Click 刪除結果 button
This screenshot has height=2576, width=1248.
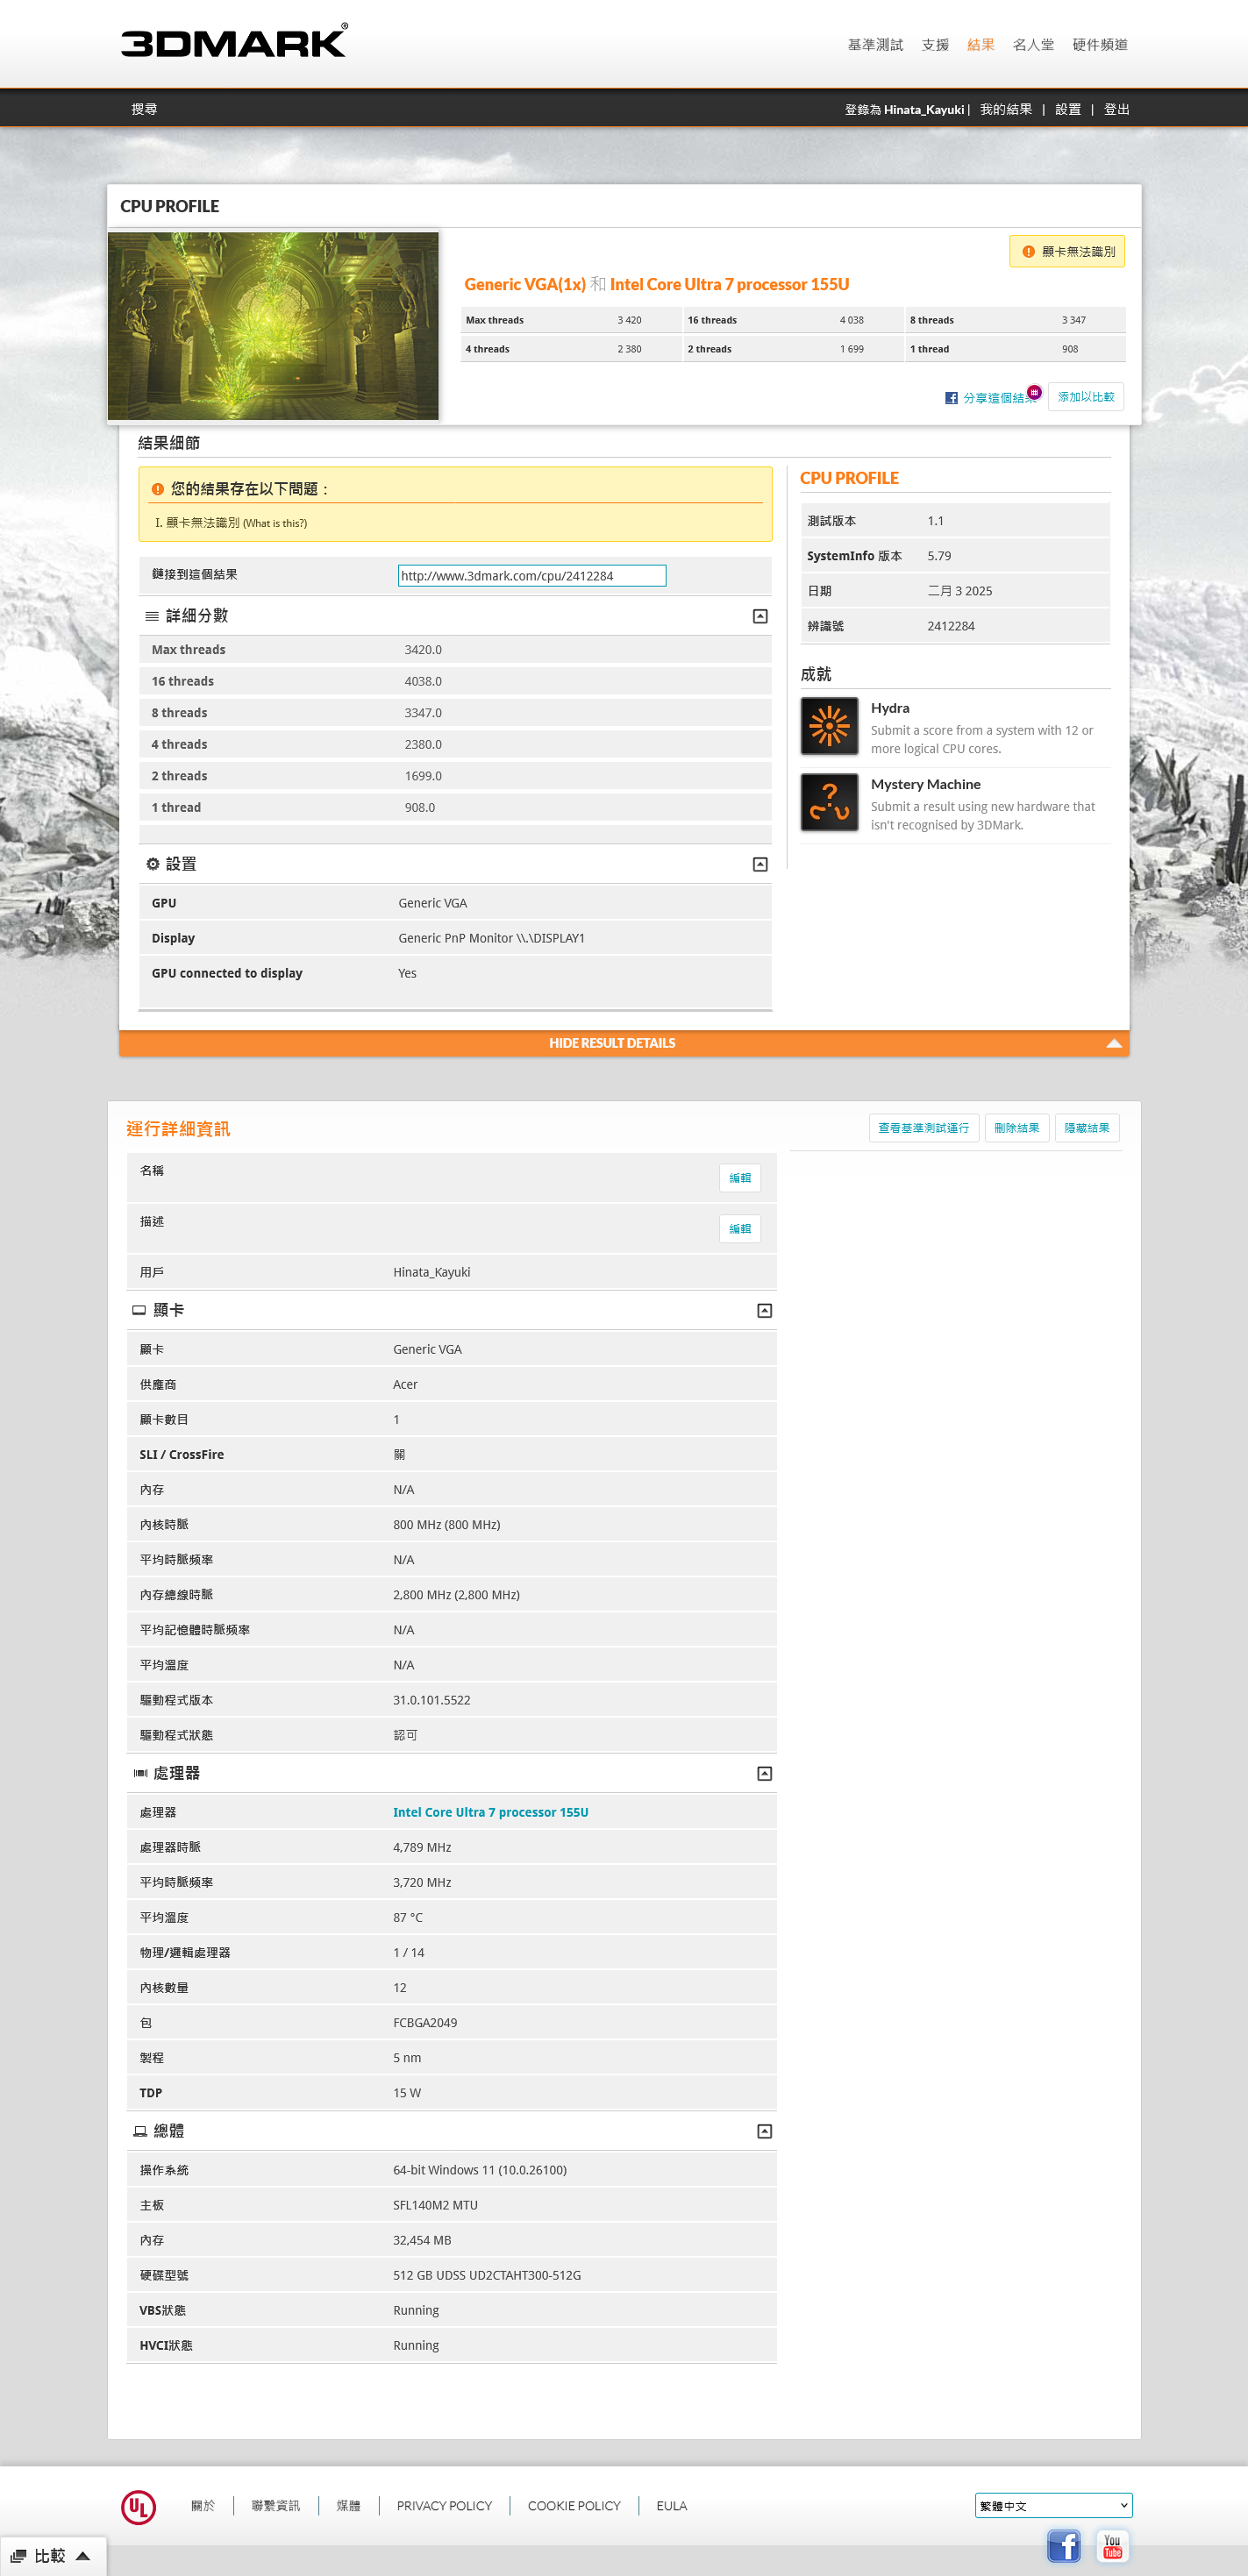tap(1016, 1128)
